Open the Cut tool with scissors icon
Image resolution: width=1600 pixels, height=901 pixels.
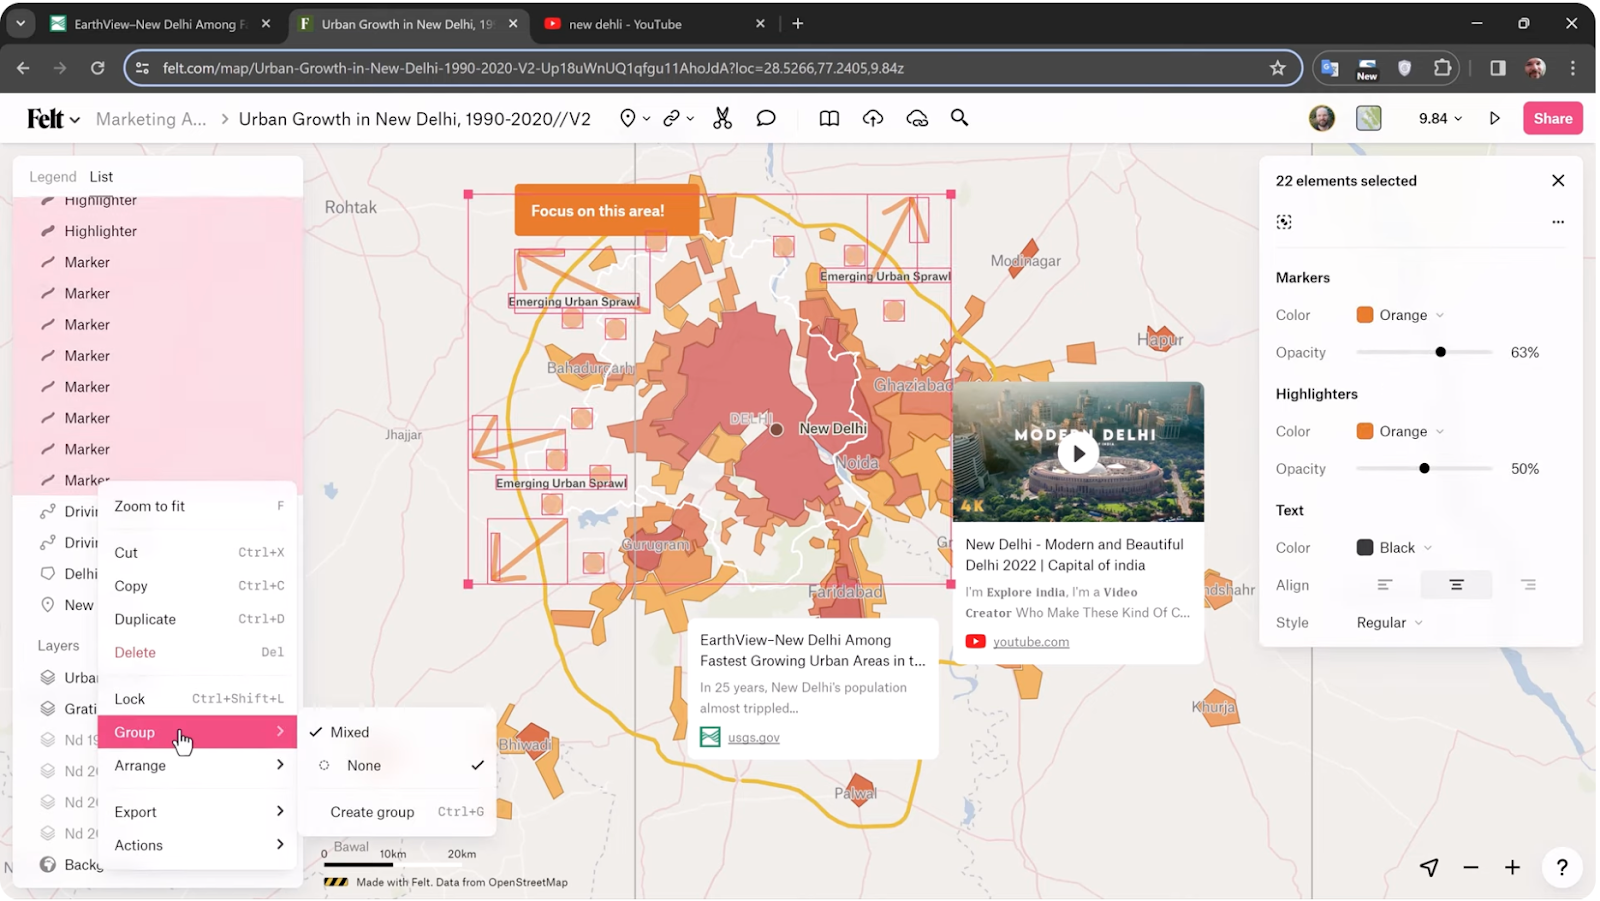tap(722, 118)
